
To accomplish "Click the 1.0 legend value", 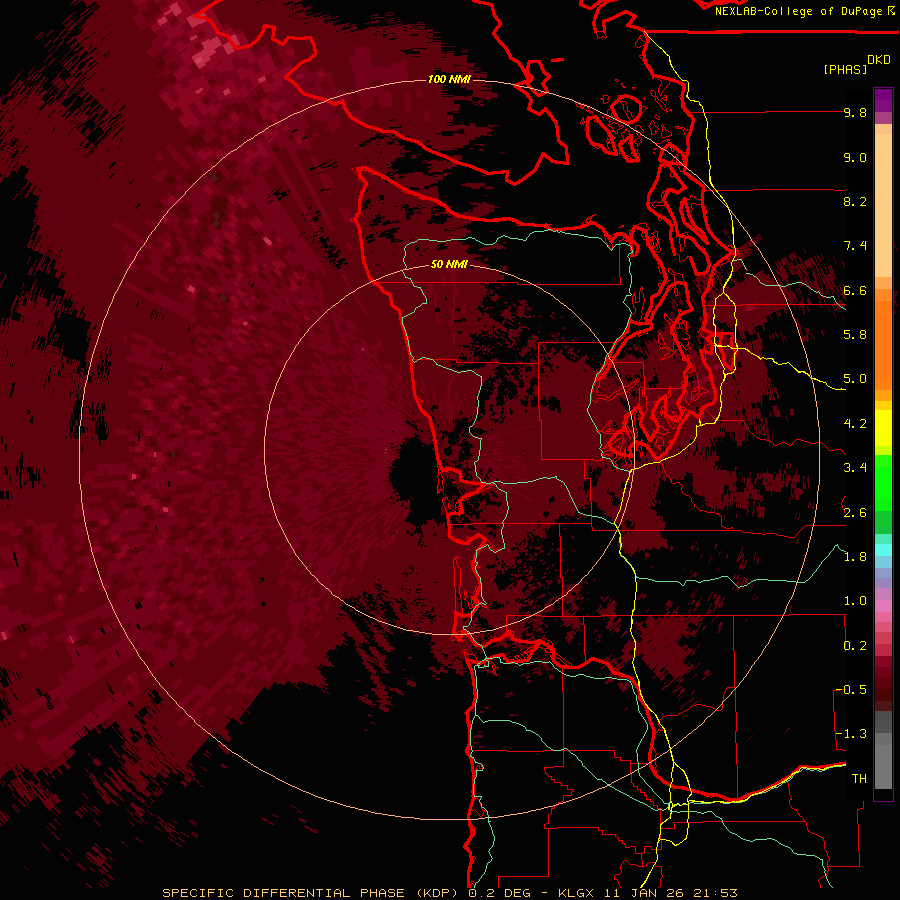I will click(855, 601).
